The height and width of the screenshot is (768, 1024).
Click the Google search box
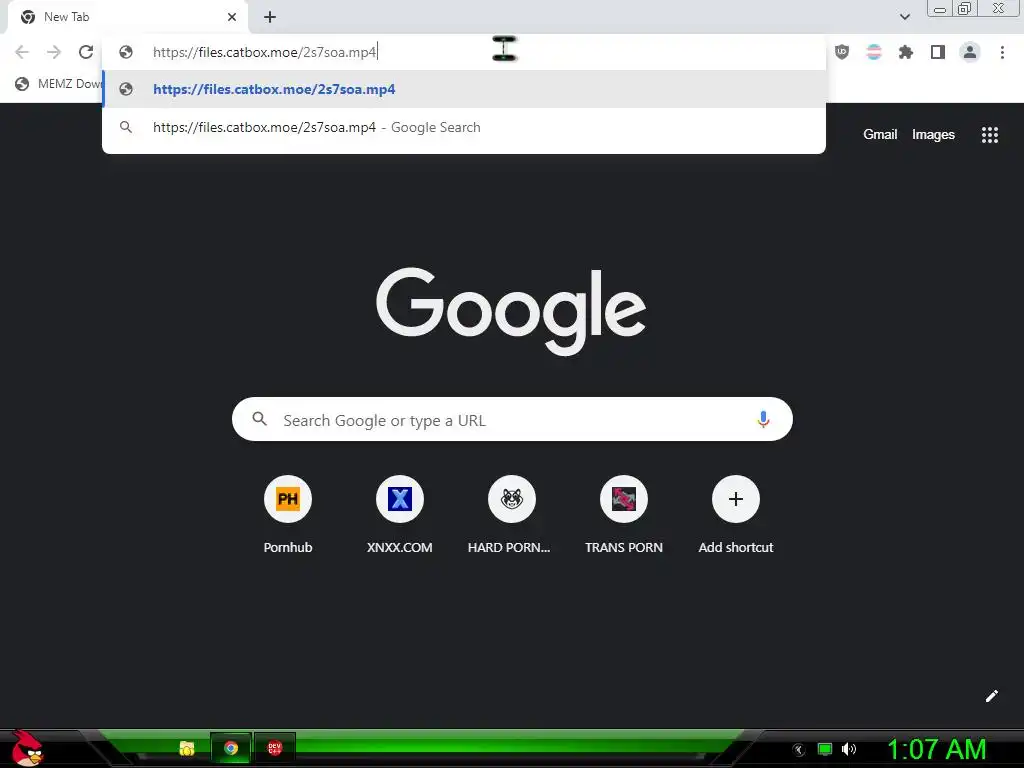point(512,419)
